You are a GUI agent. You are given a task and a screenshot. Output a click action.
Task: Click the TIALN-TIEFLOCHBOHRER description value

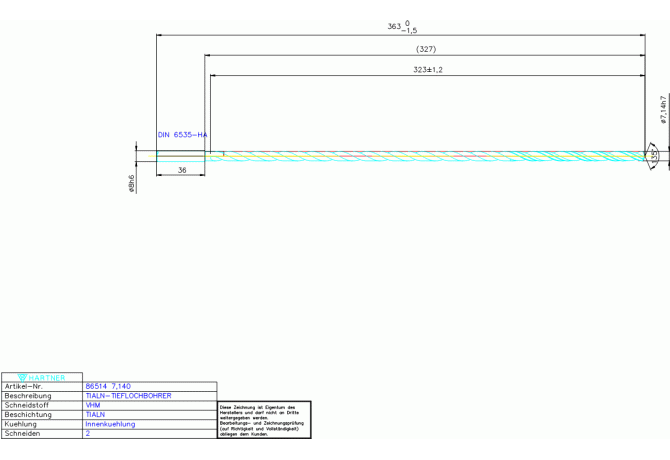click(128, 396)
